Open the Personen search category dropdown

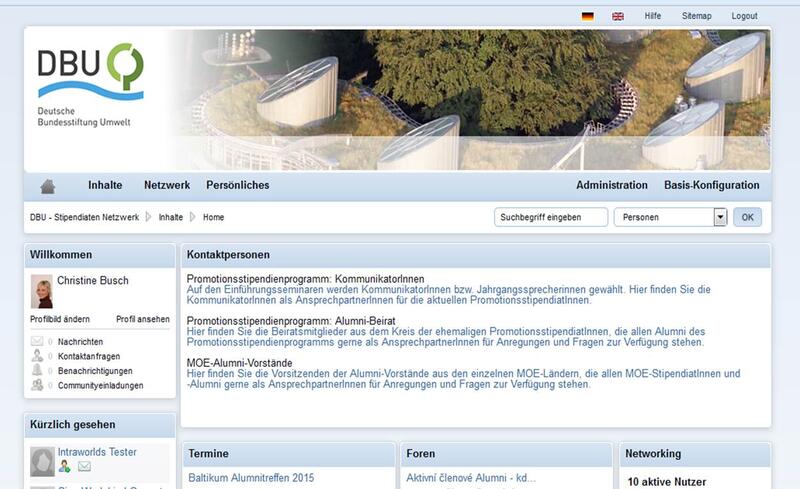coord(719,217)
